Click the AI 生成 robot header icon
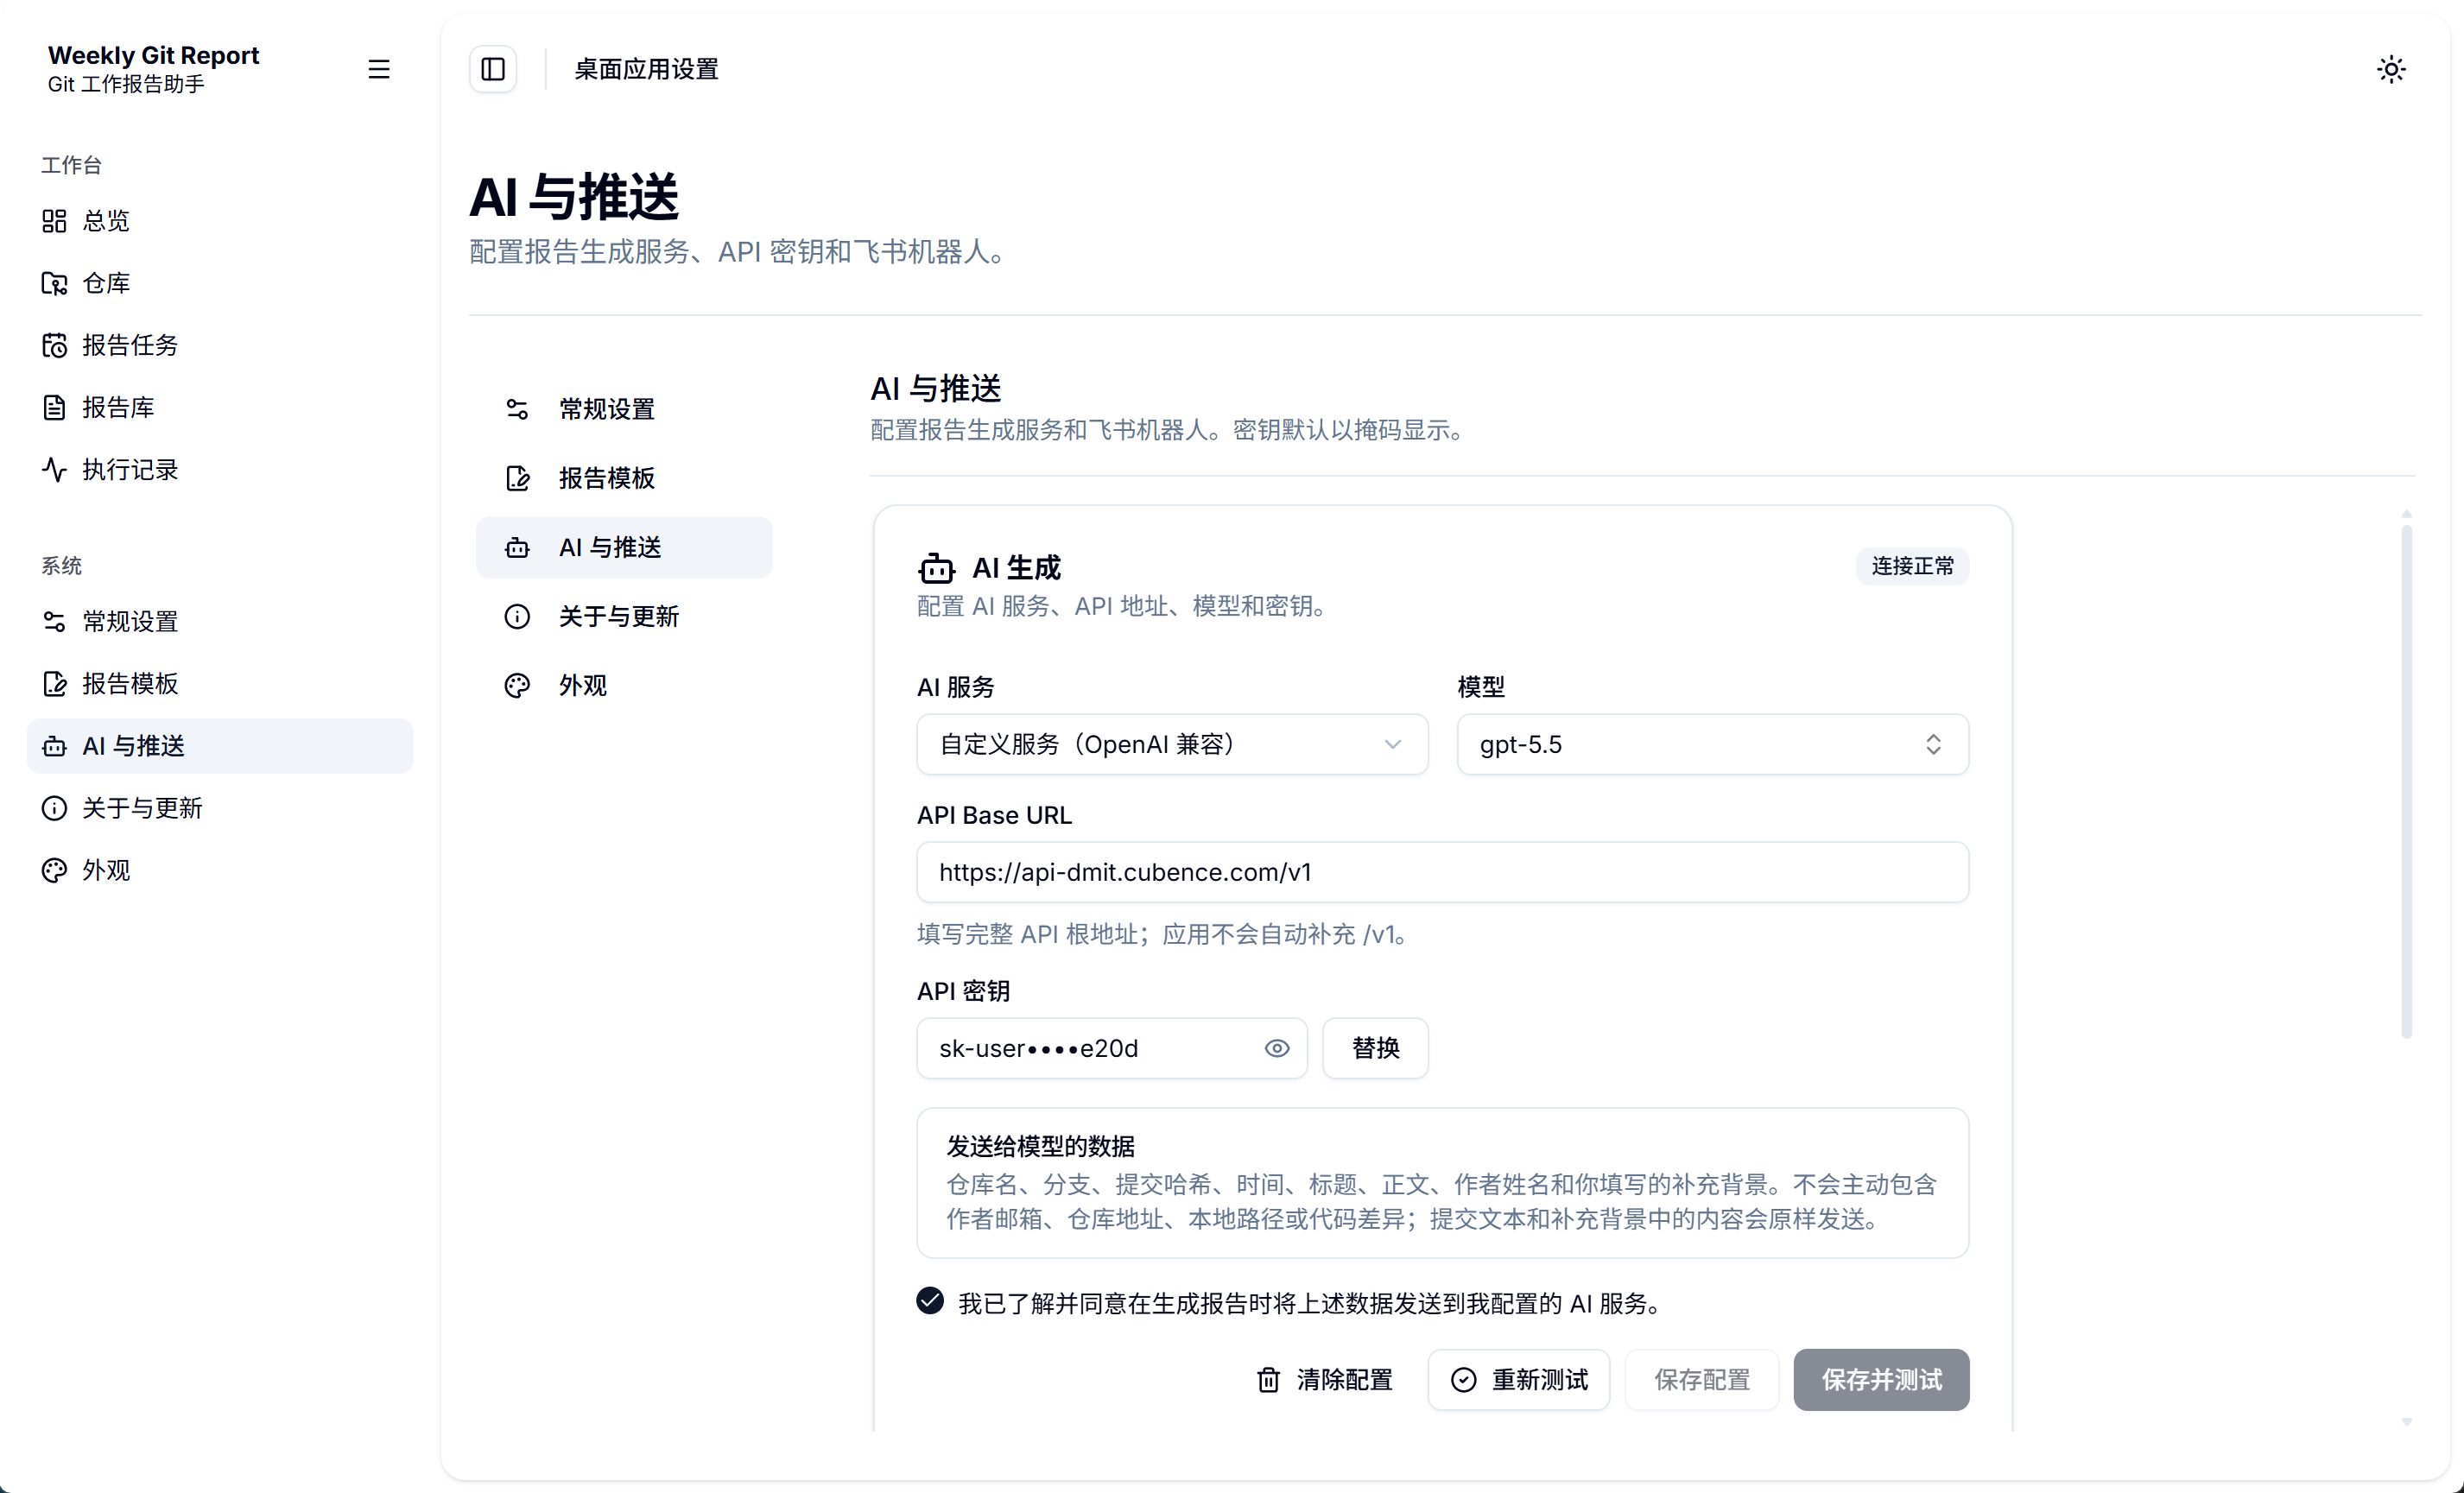The image size is (2464, 1493). pyautogui.click(x=936, y=568)
